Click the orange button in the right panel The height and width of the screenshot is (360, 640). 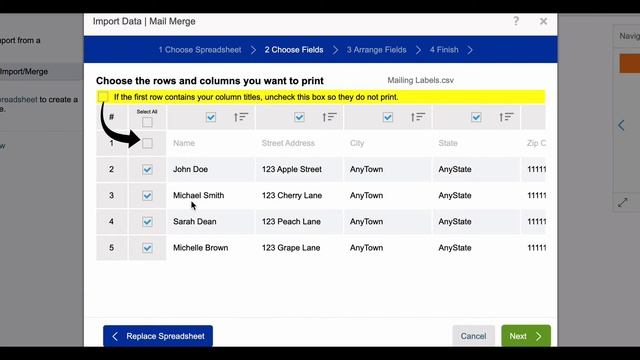(630, 63)
